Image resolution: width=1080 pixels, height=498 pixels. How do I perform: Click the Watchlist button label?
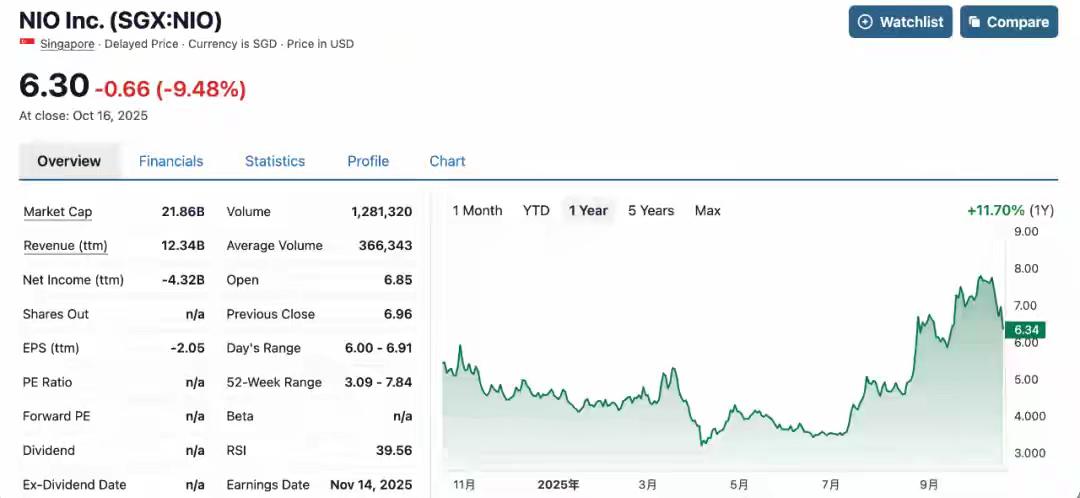911,22
